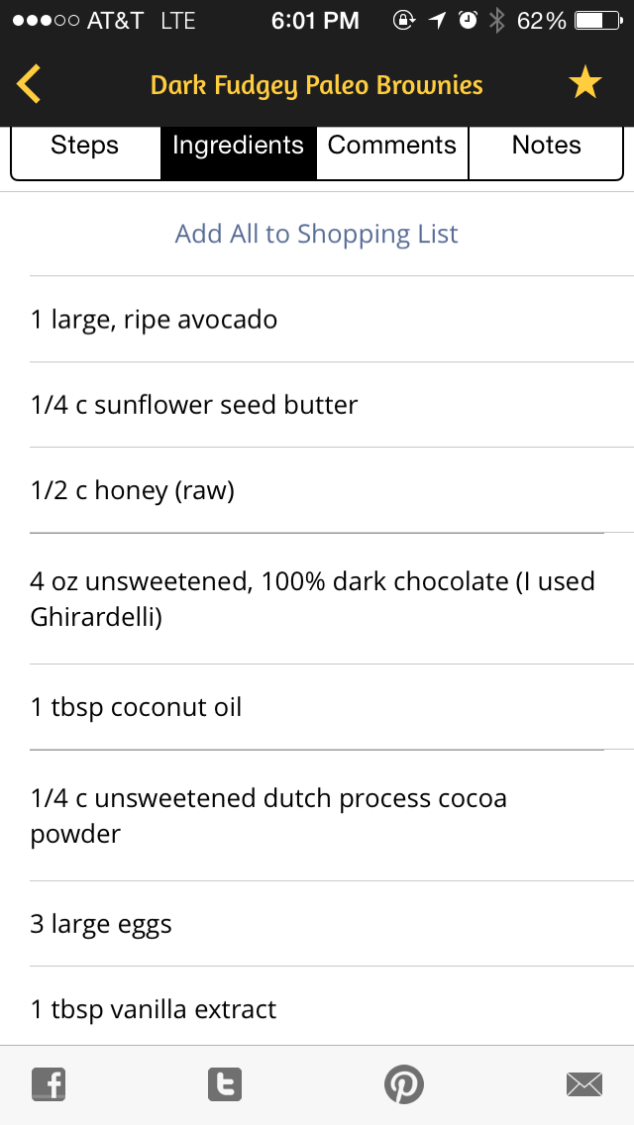Select the Ingredients tab
The width and height of the screenshot is (634, 1125).
point(238,146)
